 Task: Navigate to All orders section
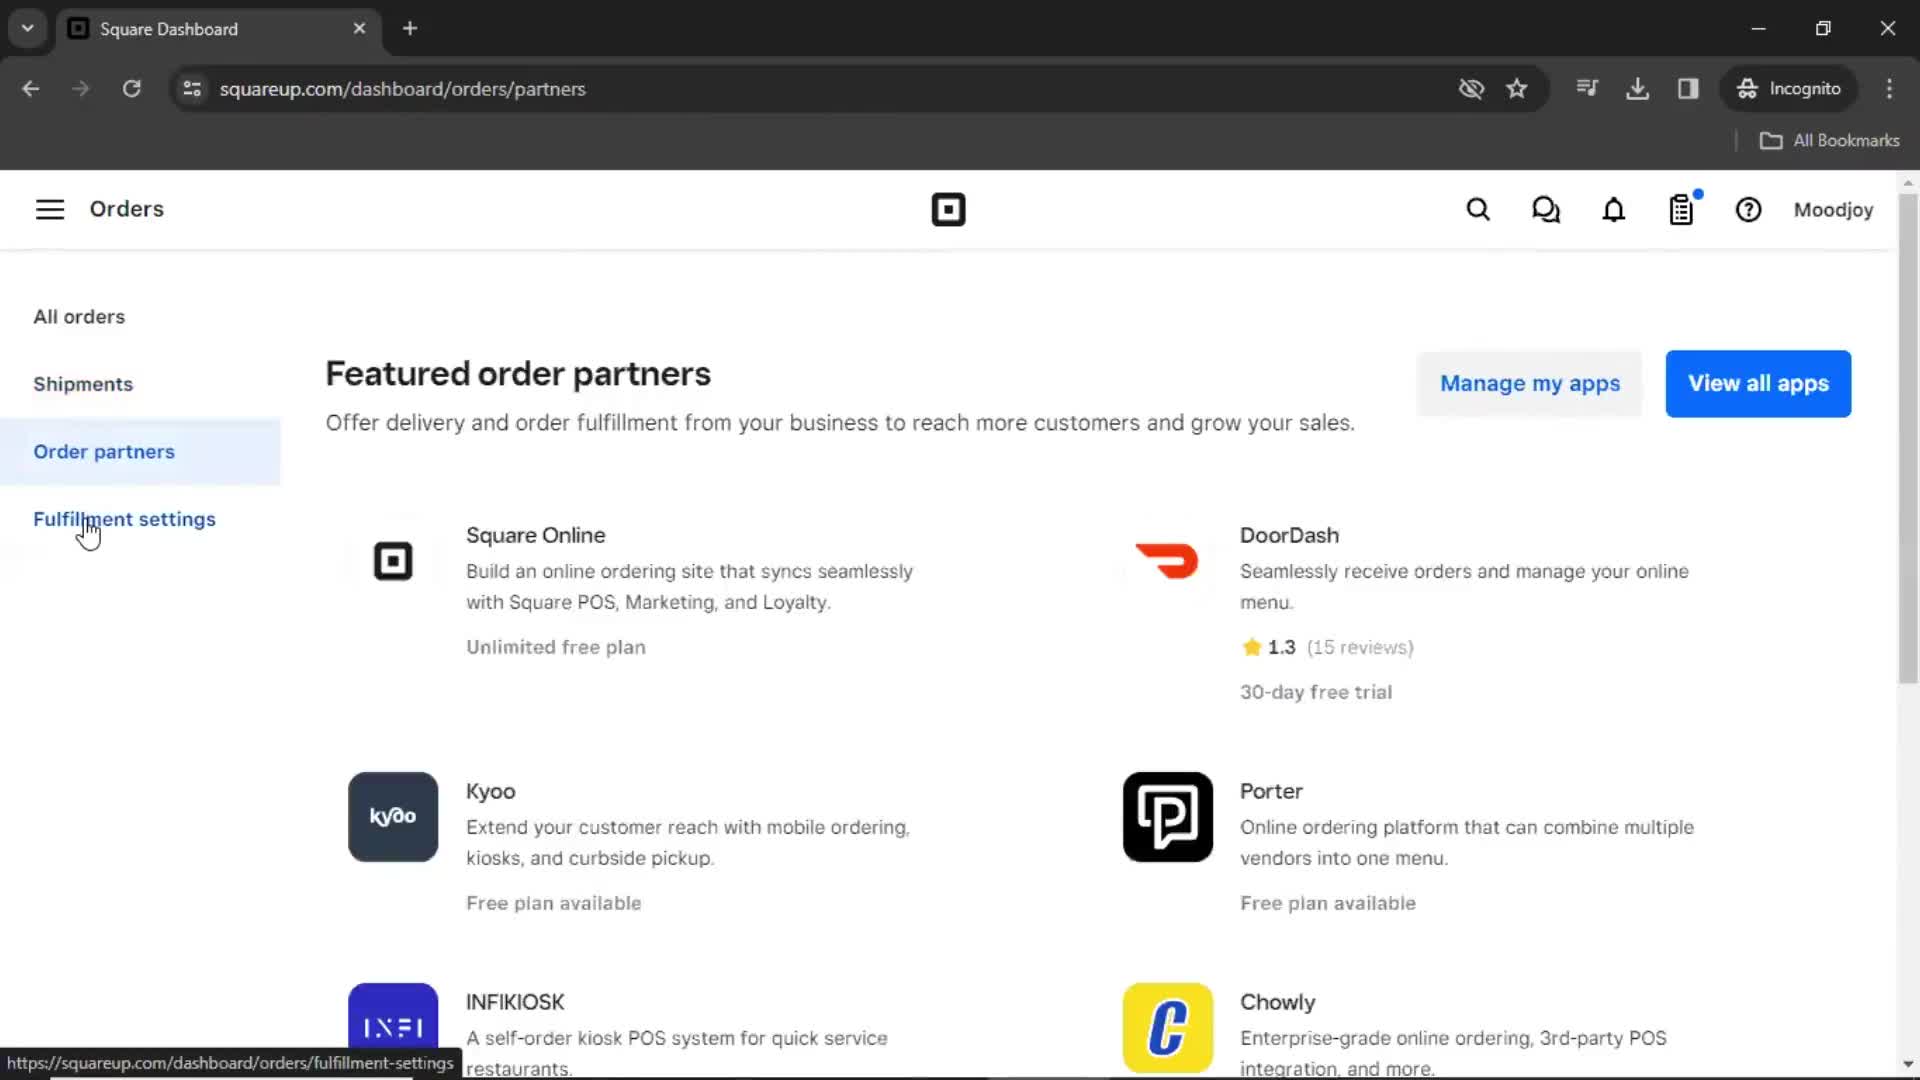[x=78, y=315]
